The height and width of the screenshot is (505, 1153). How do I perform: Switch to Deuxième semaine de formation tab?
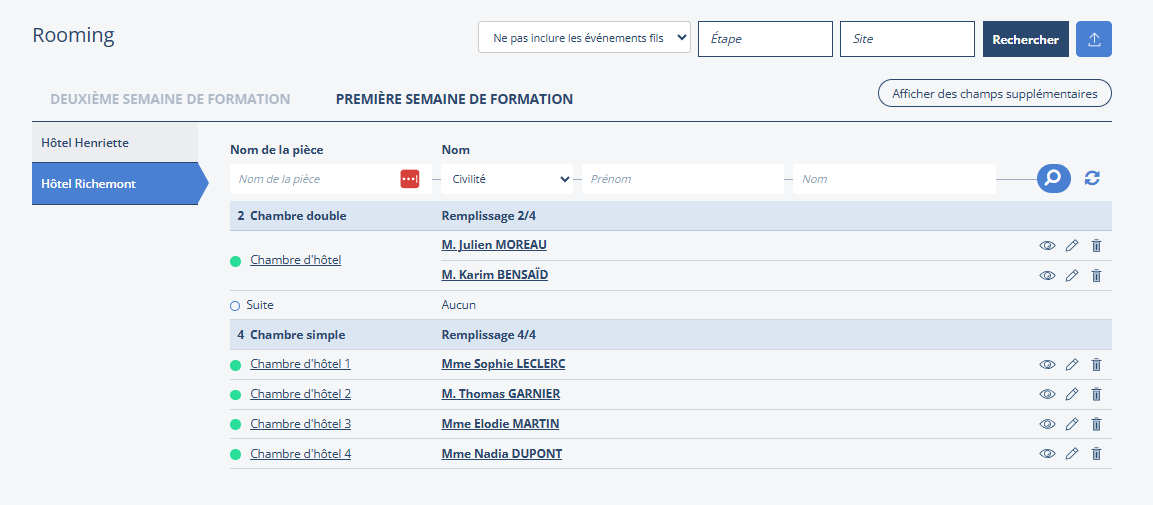tap(170, 100)
